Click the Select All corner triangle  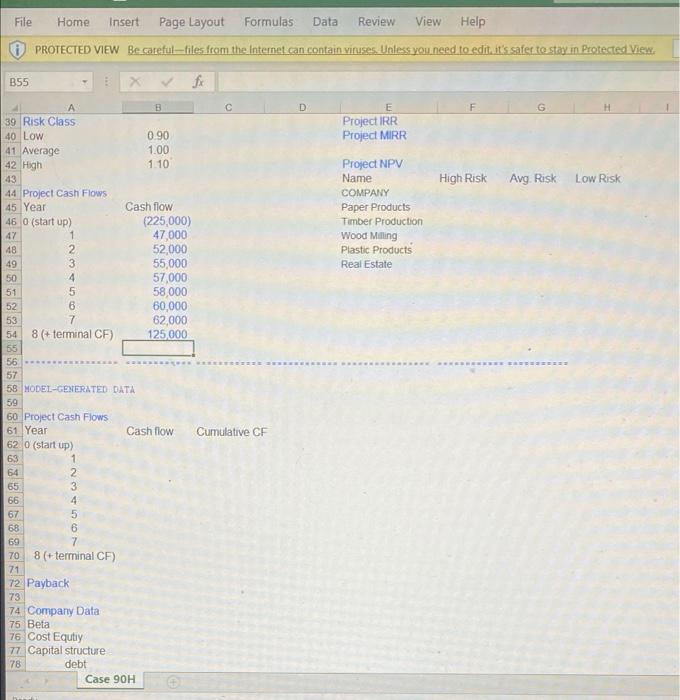pyautogui.click(x=15, y=108)
